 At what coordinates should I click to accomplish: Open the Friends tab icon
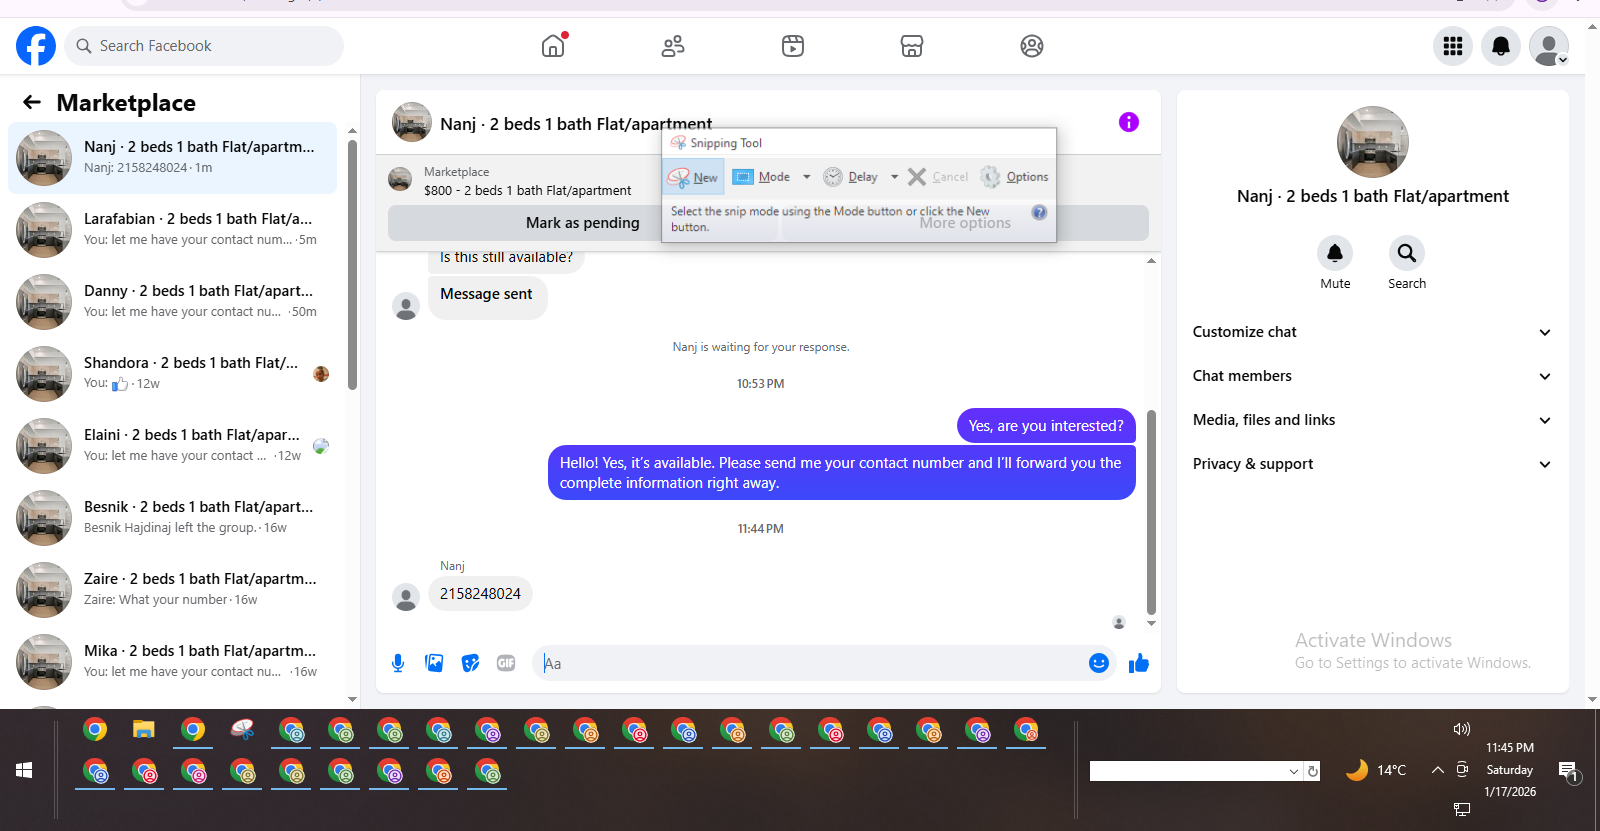point(673,46)
